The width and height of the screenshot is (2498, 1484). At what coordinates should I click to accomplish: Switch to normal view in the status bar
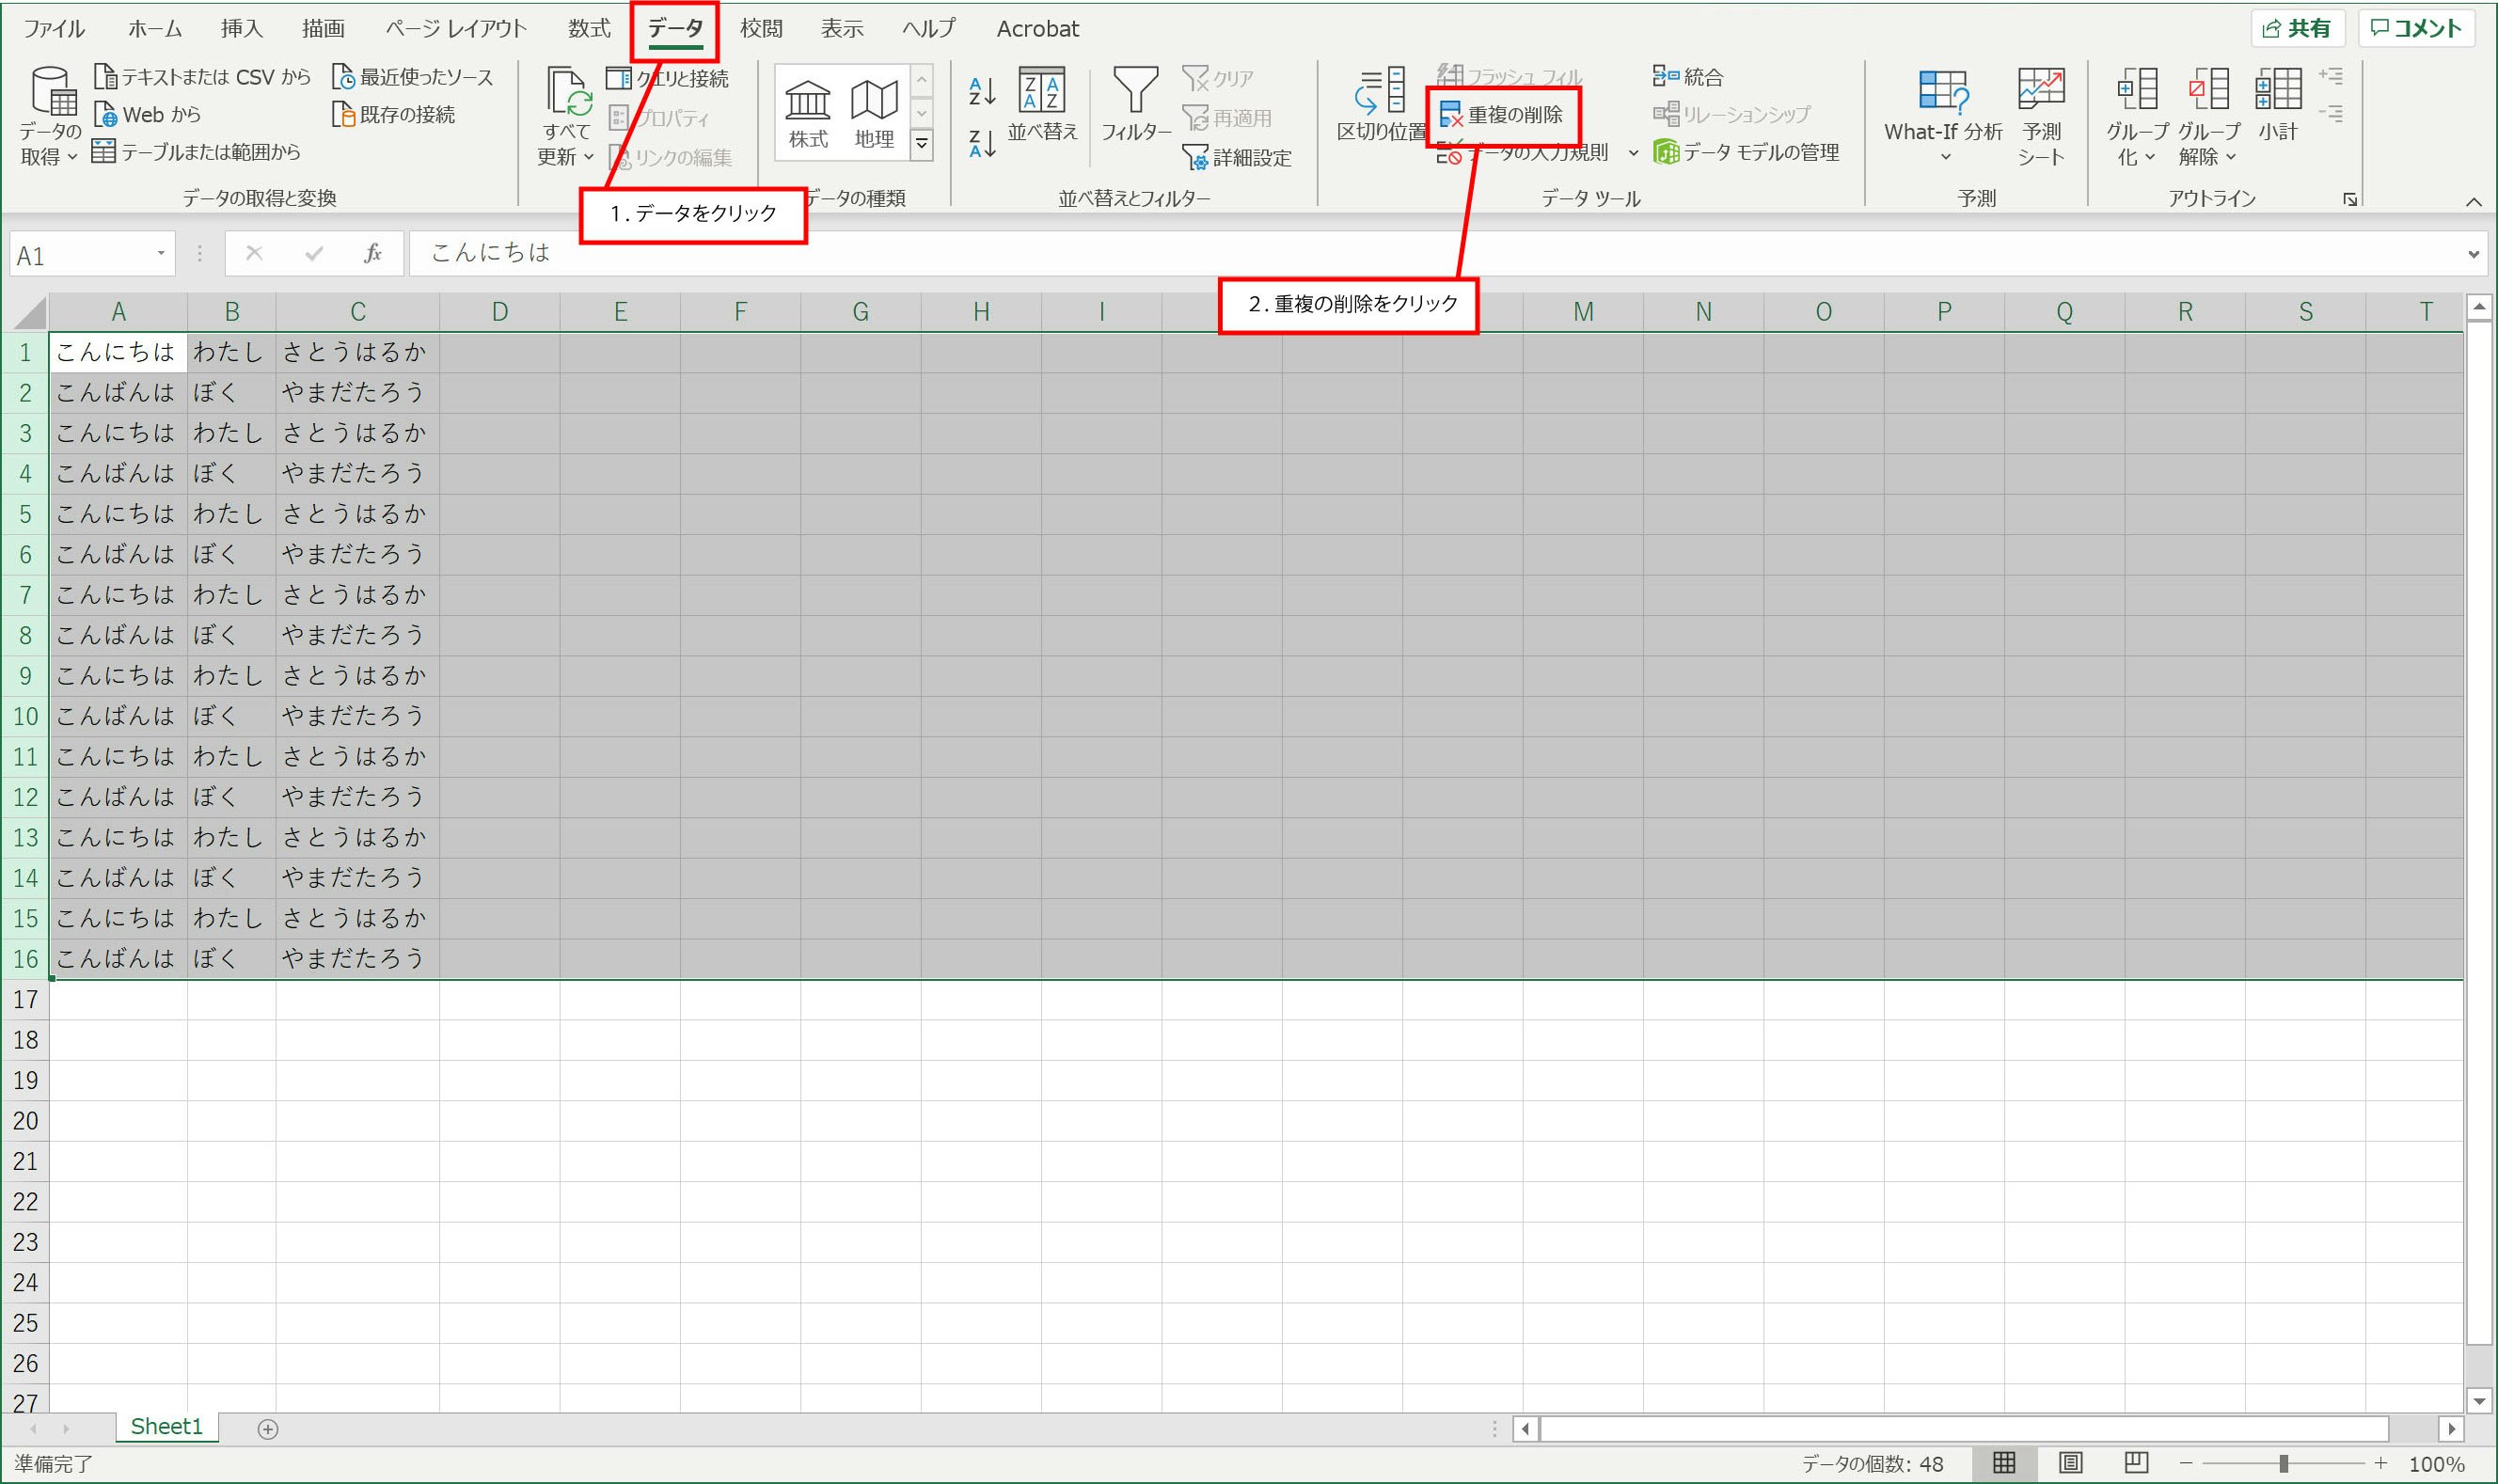[2004, 1463]
